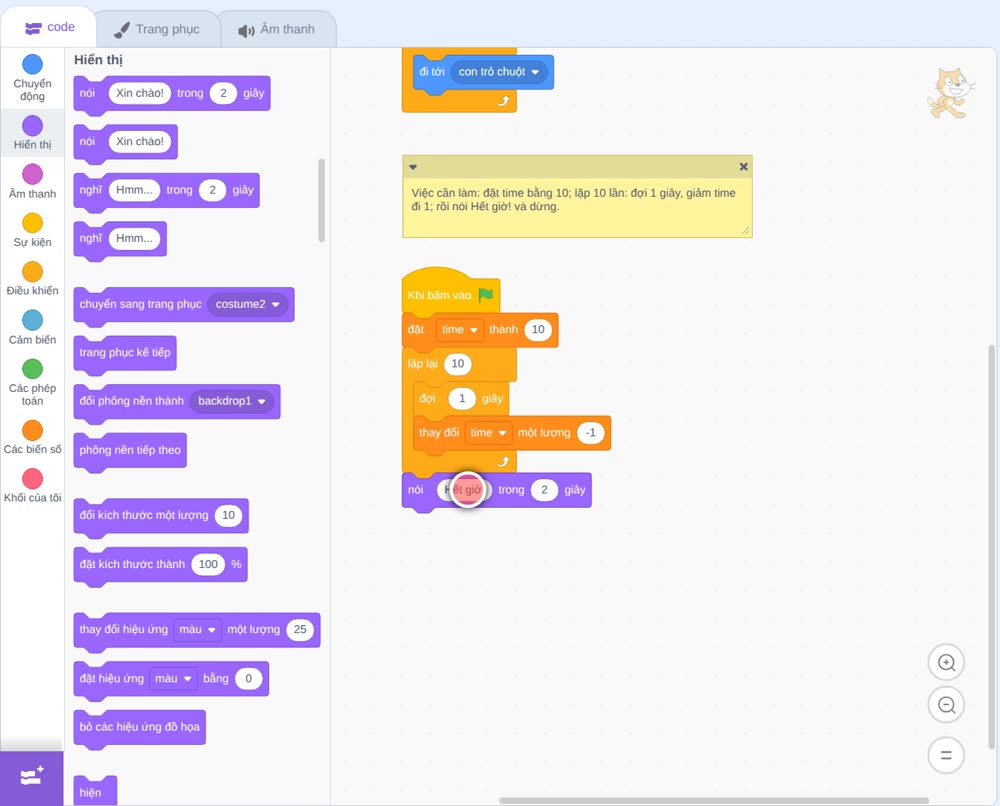Select the Các biến số category circle
1000x806 pixels.
point(33,430)
